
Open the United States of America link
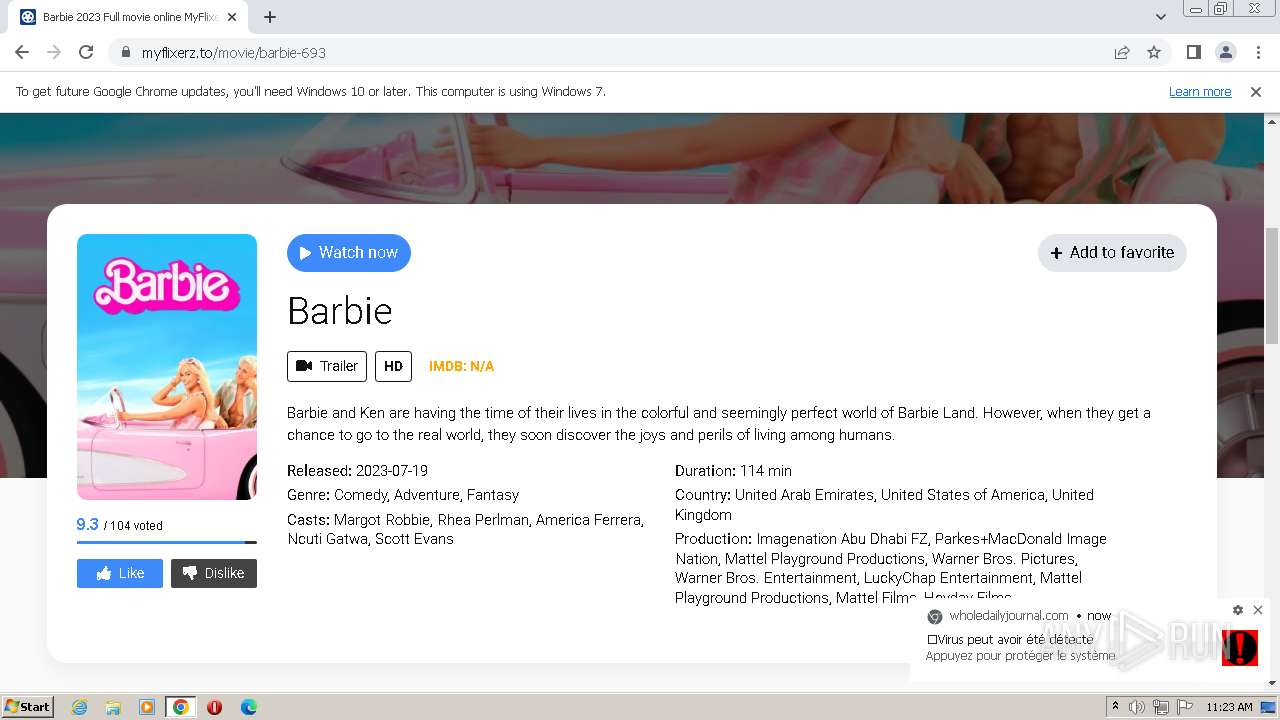pyautogui.click(x=962, y=495)
